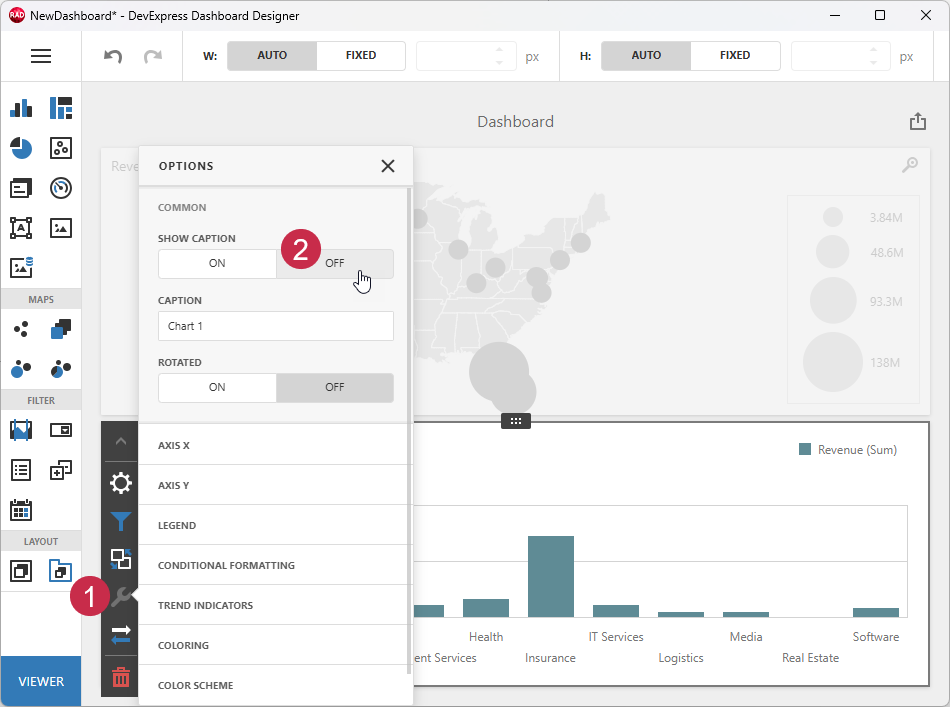This screenshot has height=707, width=950.
Task: Open the chart's settings gear on floating toolbar
Action: [120, 483]
